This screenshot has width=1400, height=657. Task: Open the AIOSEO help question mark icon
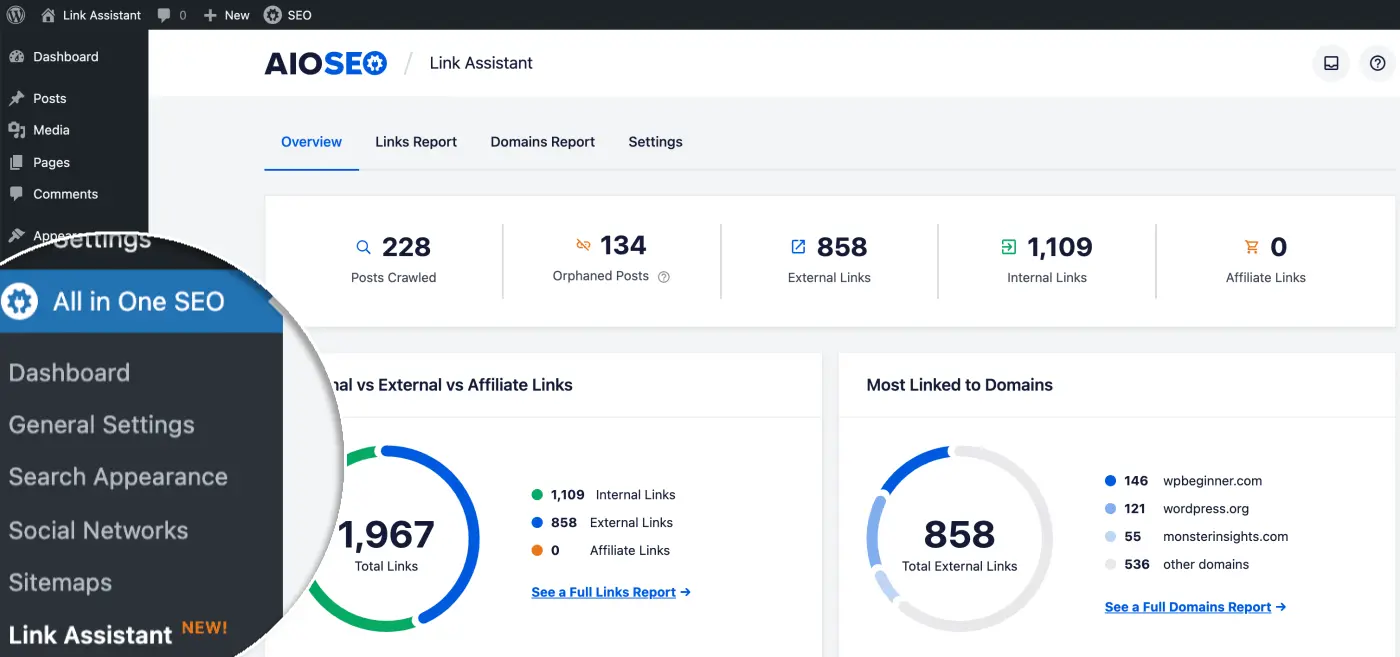[x=1377, y=63]
